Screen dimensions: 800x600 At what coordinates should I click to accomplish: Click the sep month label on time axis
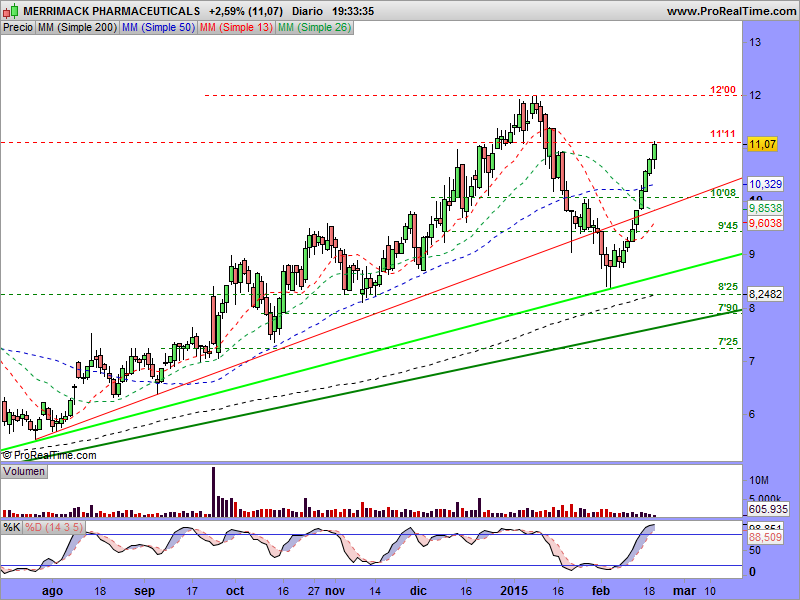(x=144, y=591)
